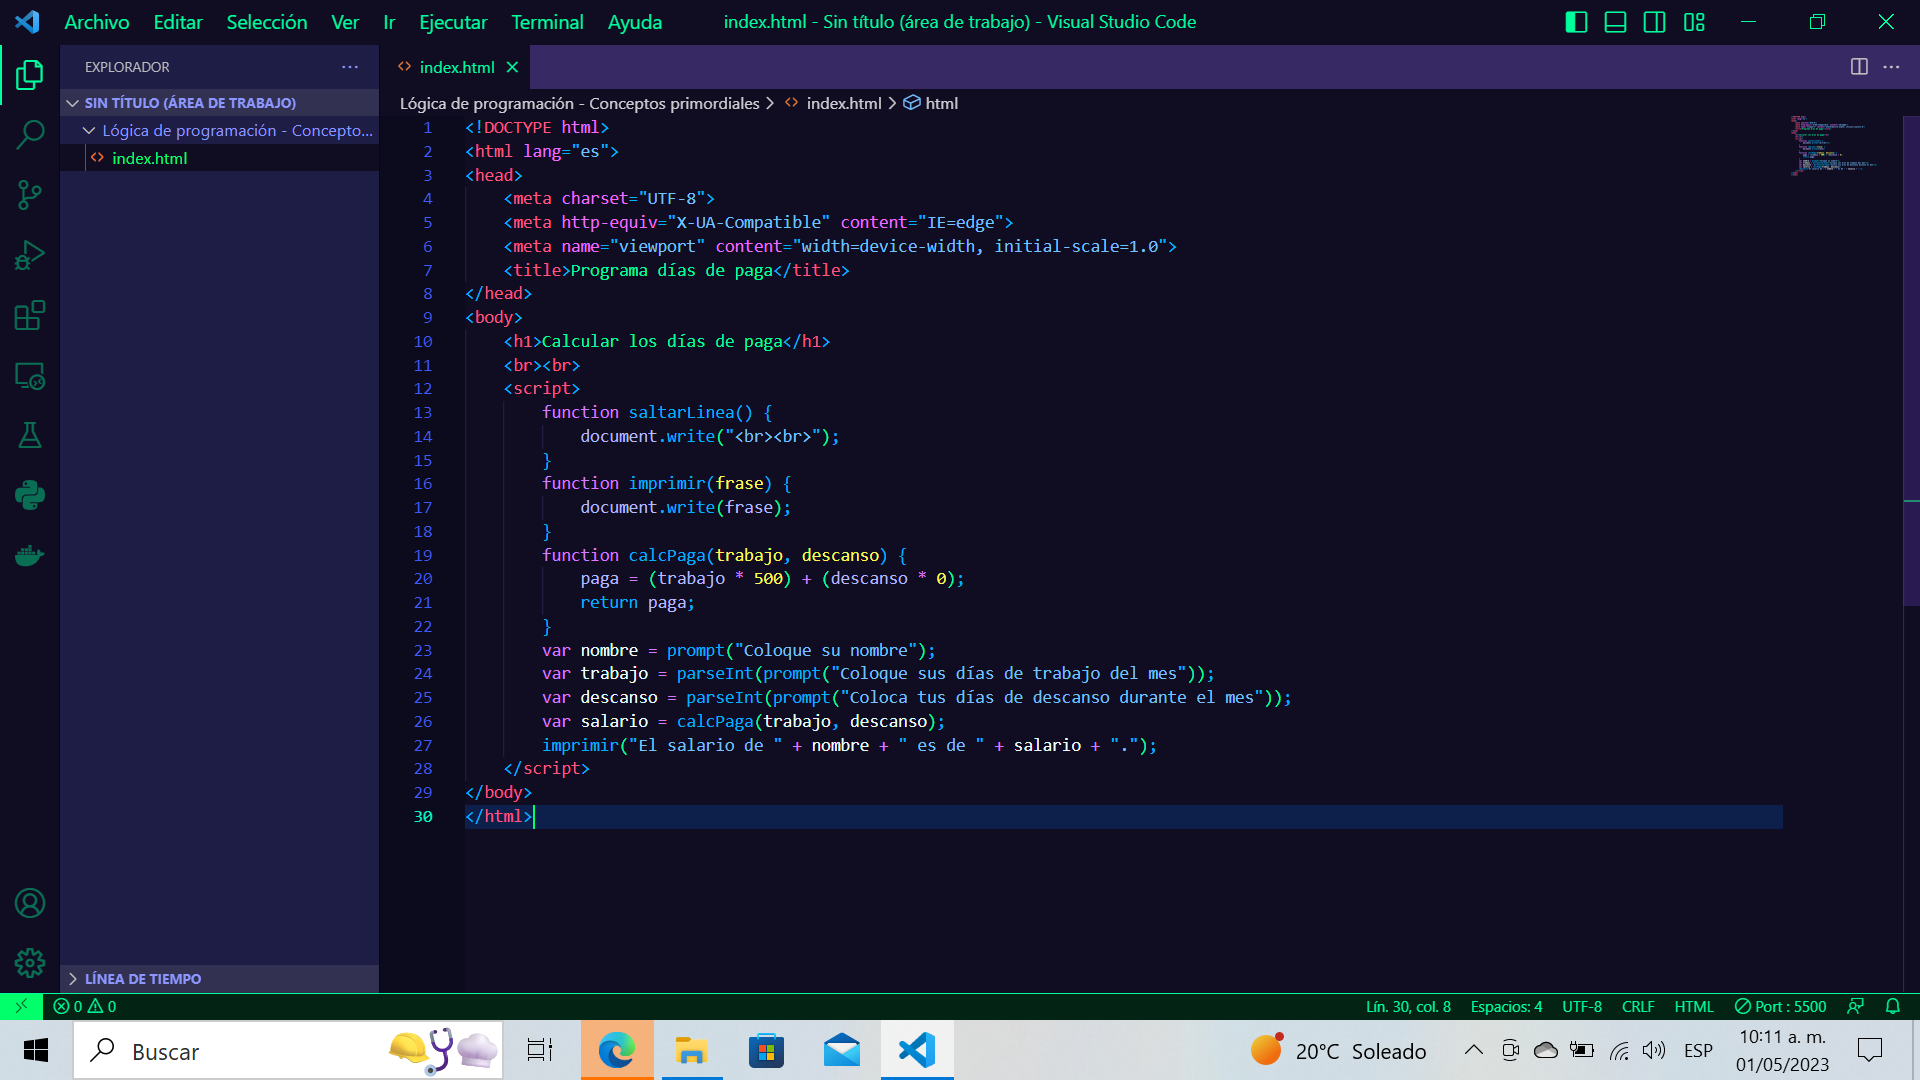The image size is (1920, 1080).
Task: Open the Editar menu
Action: click(178, 22)
